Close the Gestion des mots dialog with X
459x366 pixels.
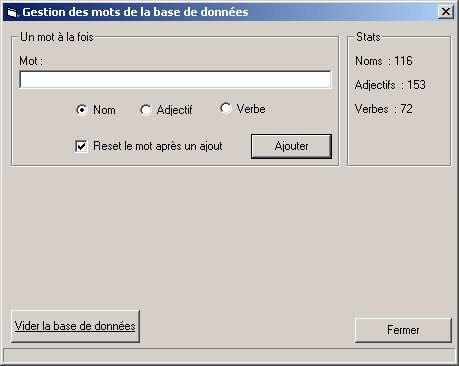click(446, 12)
